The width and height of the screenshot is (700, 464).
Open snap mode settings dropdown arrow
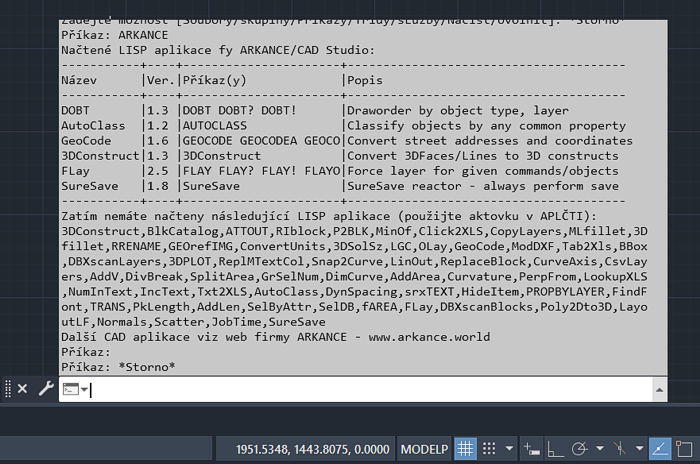(x=507, y=449)
